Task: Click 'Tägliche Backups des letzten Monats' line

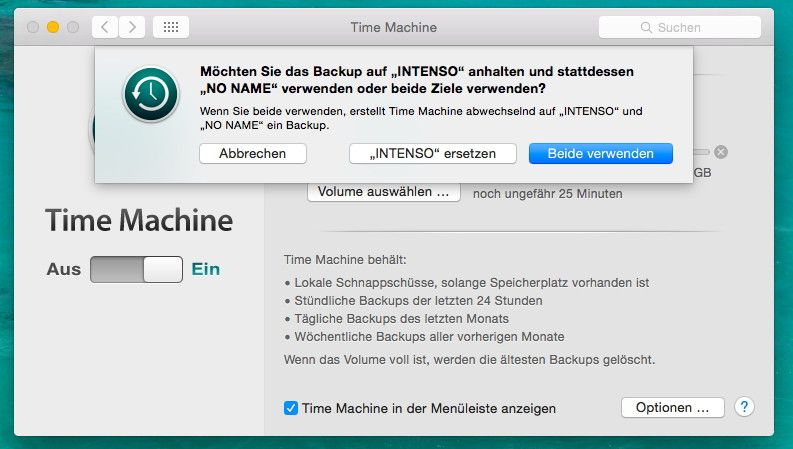Action: pos(396,319)
